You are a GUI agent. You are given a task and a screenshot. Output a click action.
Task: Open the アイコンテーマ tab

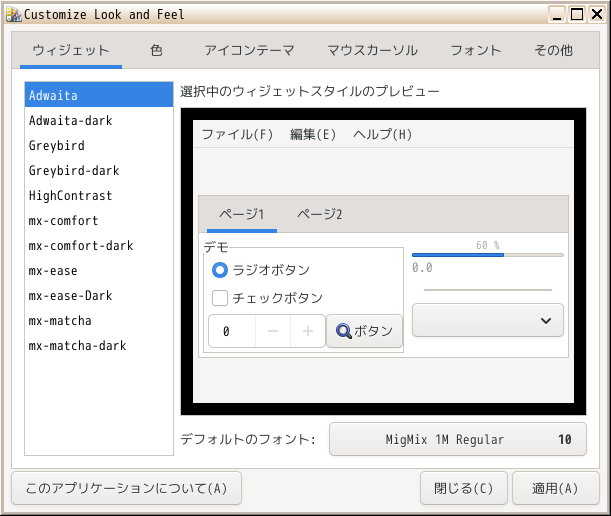click(249, 50)
